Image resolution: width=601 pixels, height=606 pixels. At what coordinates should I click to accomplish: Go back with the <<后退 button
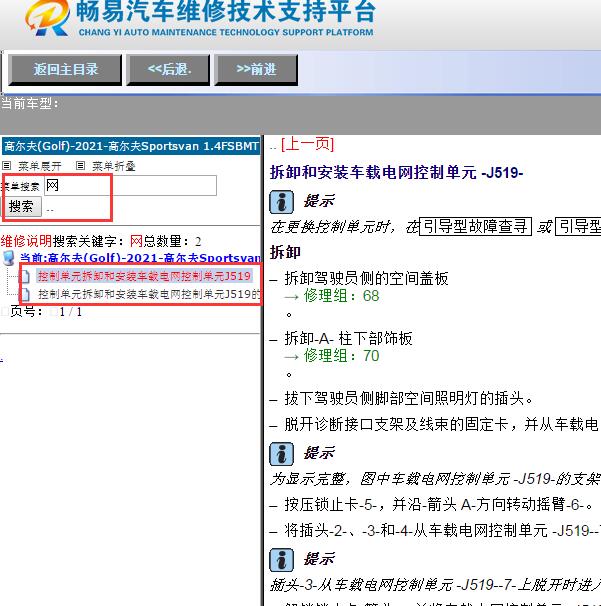tap(168, 70)
